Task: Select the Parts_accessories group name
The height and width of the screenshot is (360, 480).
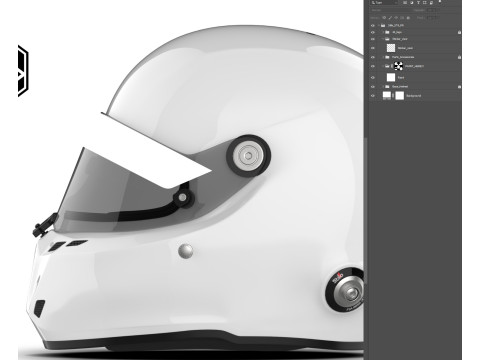Action: [x=403, y=57]
